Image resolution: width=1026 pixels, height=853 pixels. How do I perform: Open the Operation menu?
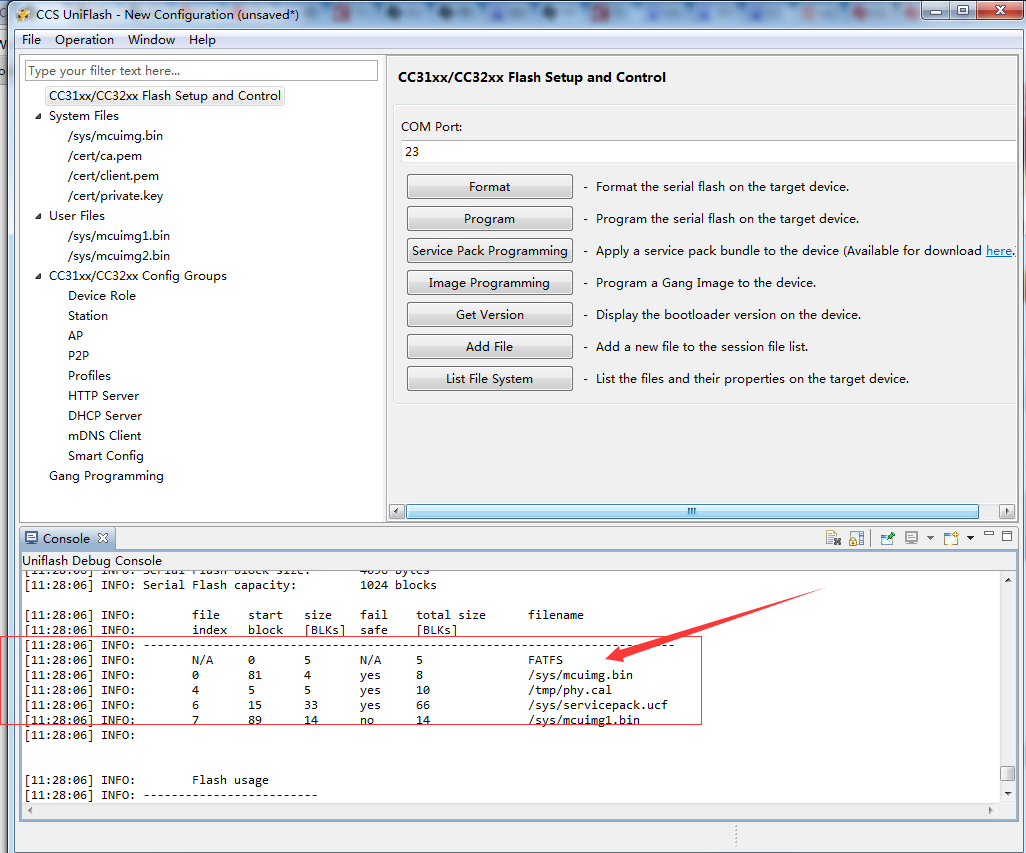[84, 40]
